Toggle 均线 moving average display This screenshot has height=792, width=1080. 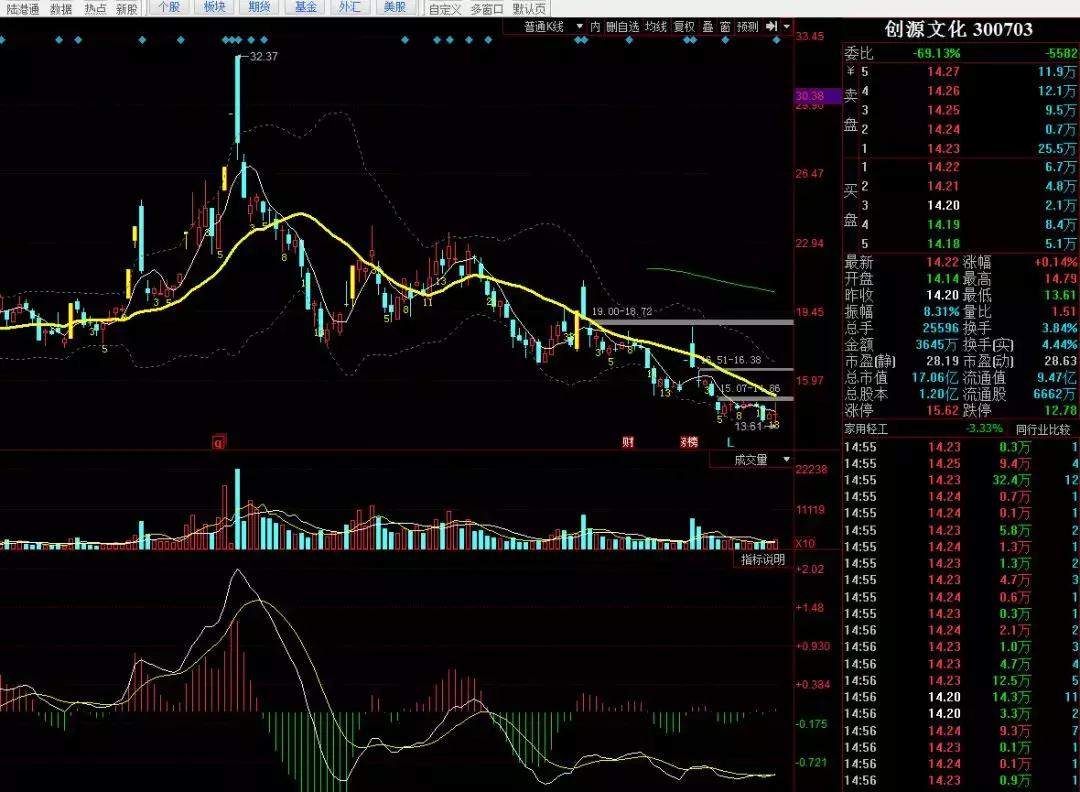(655, 26)
